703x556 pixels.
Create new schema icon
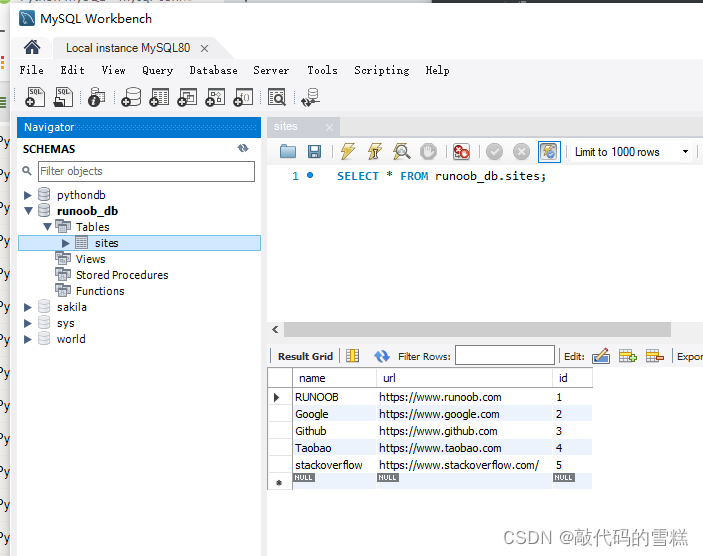(131, 97)
